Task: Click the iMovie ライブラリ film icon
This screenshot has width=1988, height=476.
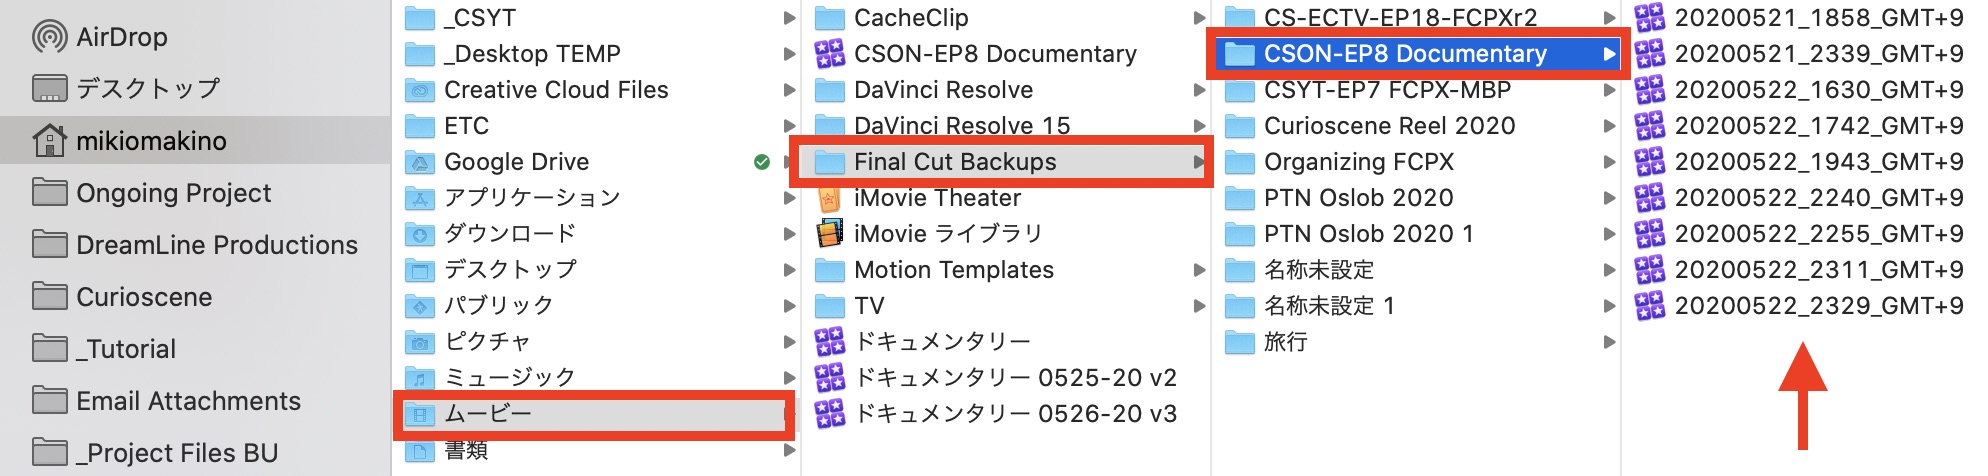Action: [830, 234]
